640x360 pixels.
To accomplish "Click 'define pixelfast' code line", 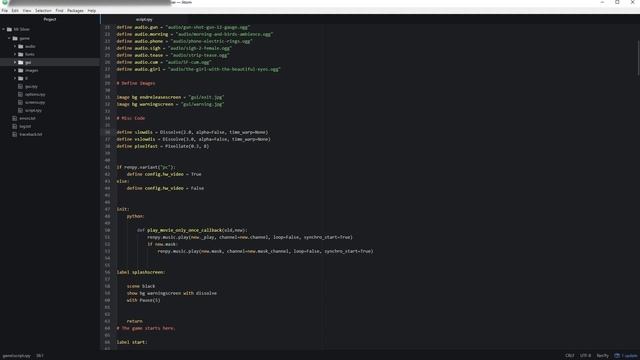I will click(x=162, y=146).
